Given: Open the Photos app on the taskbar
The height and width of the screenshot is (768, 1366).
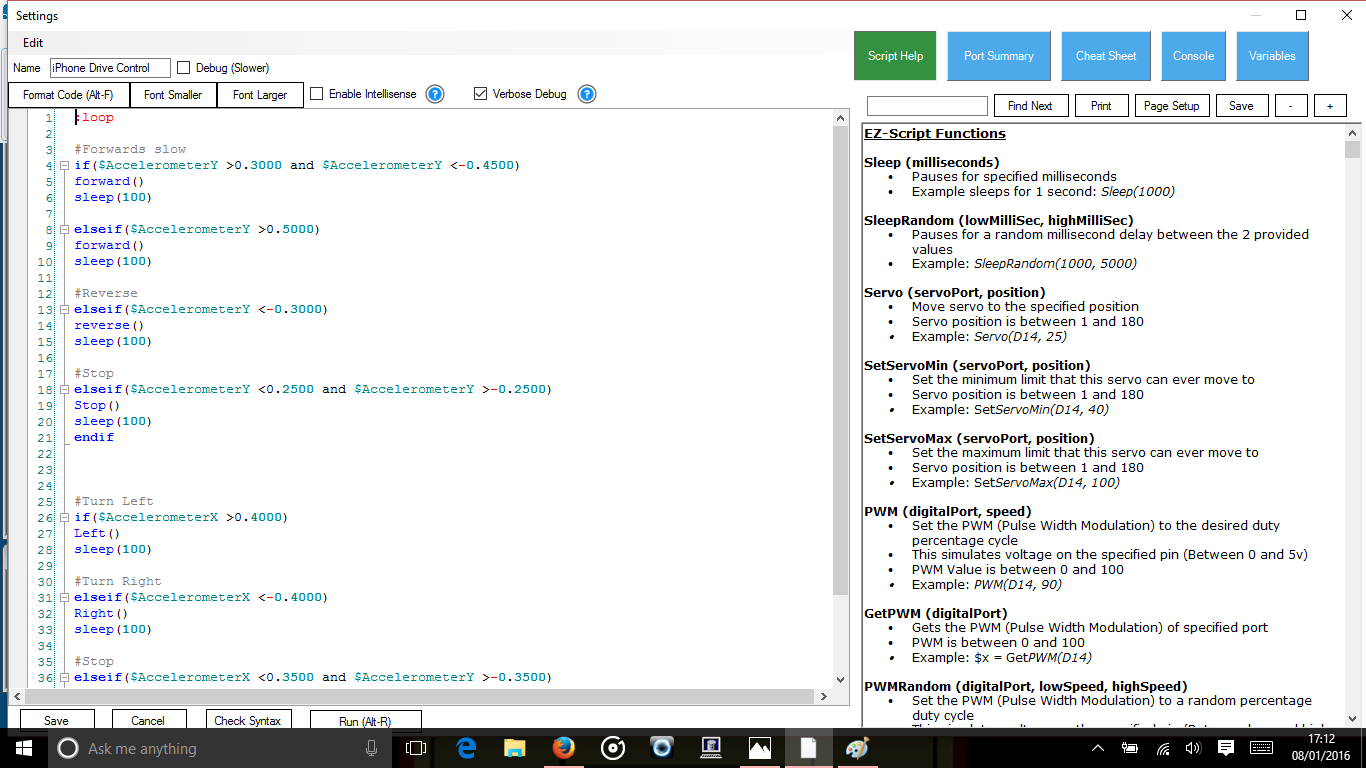Looking at the screenshot, I should pos(760,748).
